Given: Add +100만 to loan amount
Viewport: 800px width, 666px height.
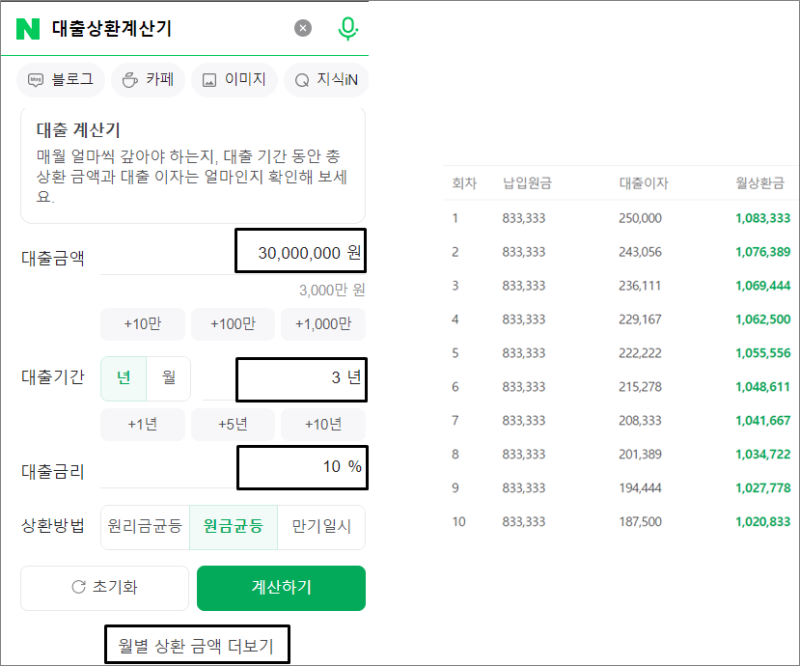Looking at the screenshot, I should (233, 324).
